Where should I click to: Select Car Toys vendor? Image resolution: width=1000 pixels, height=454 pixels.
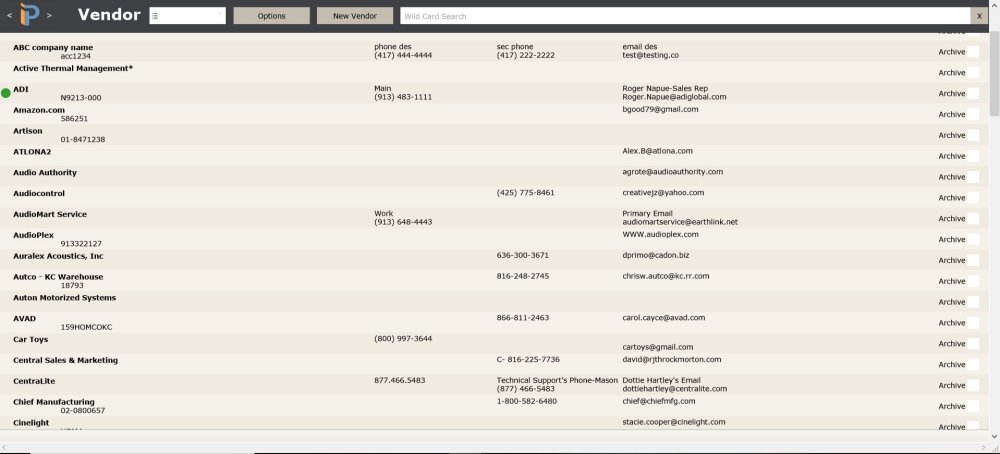(30, 339)
